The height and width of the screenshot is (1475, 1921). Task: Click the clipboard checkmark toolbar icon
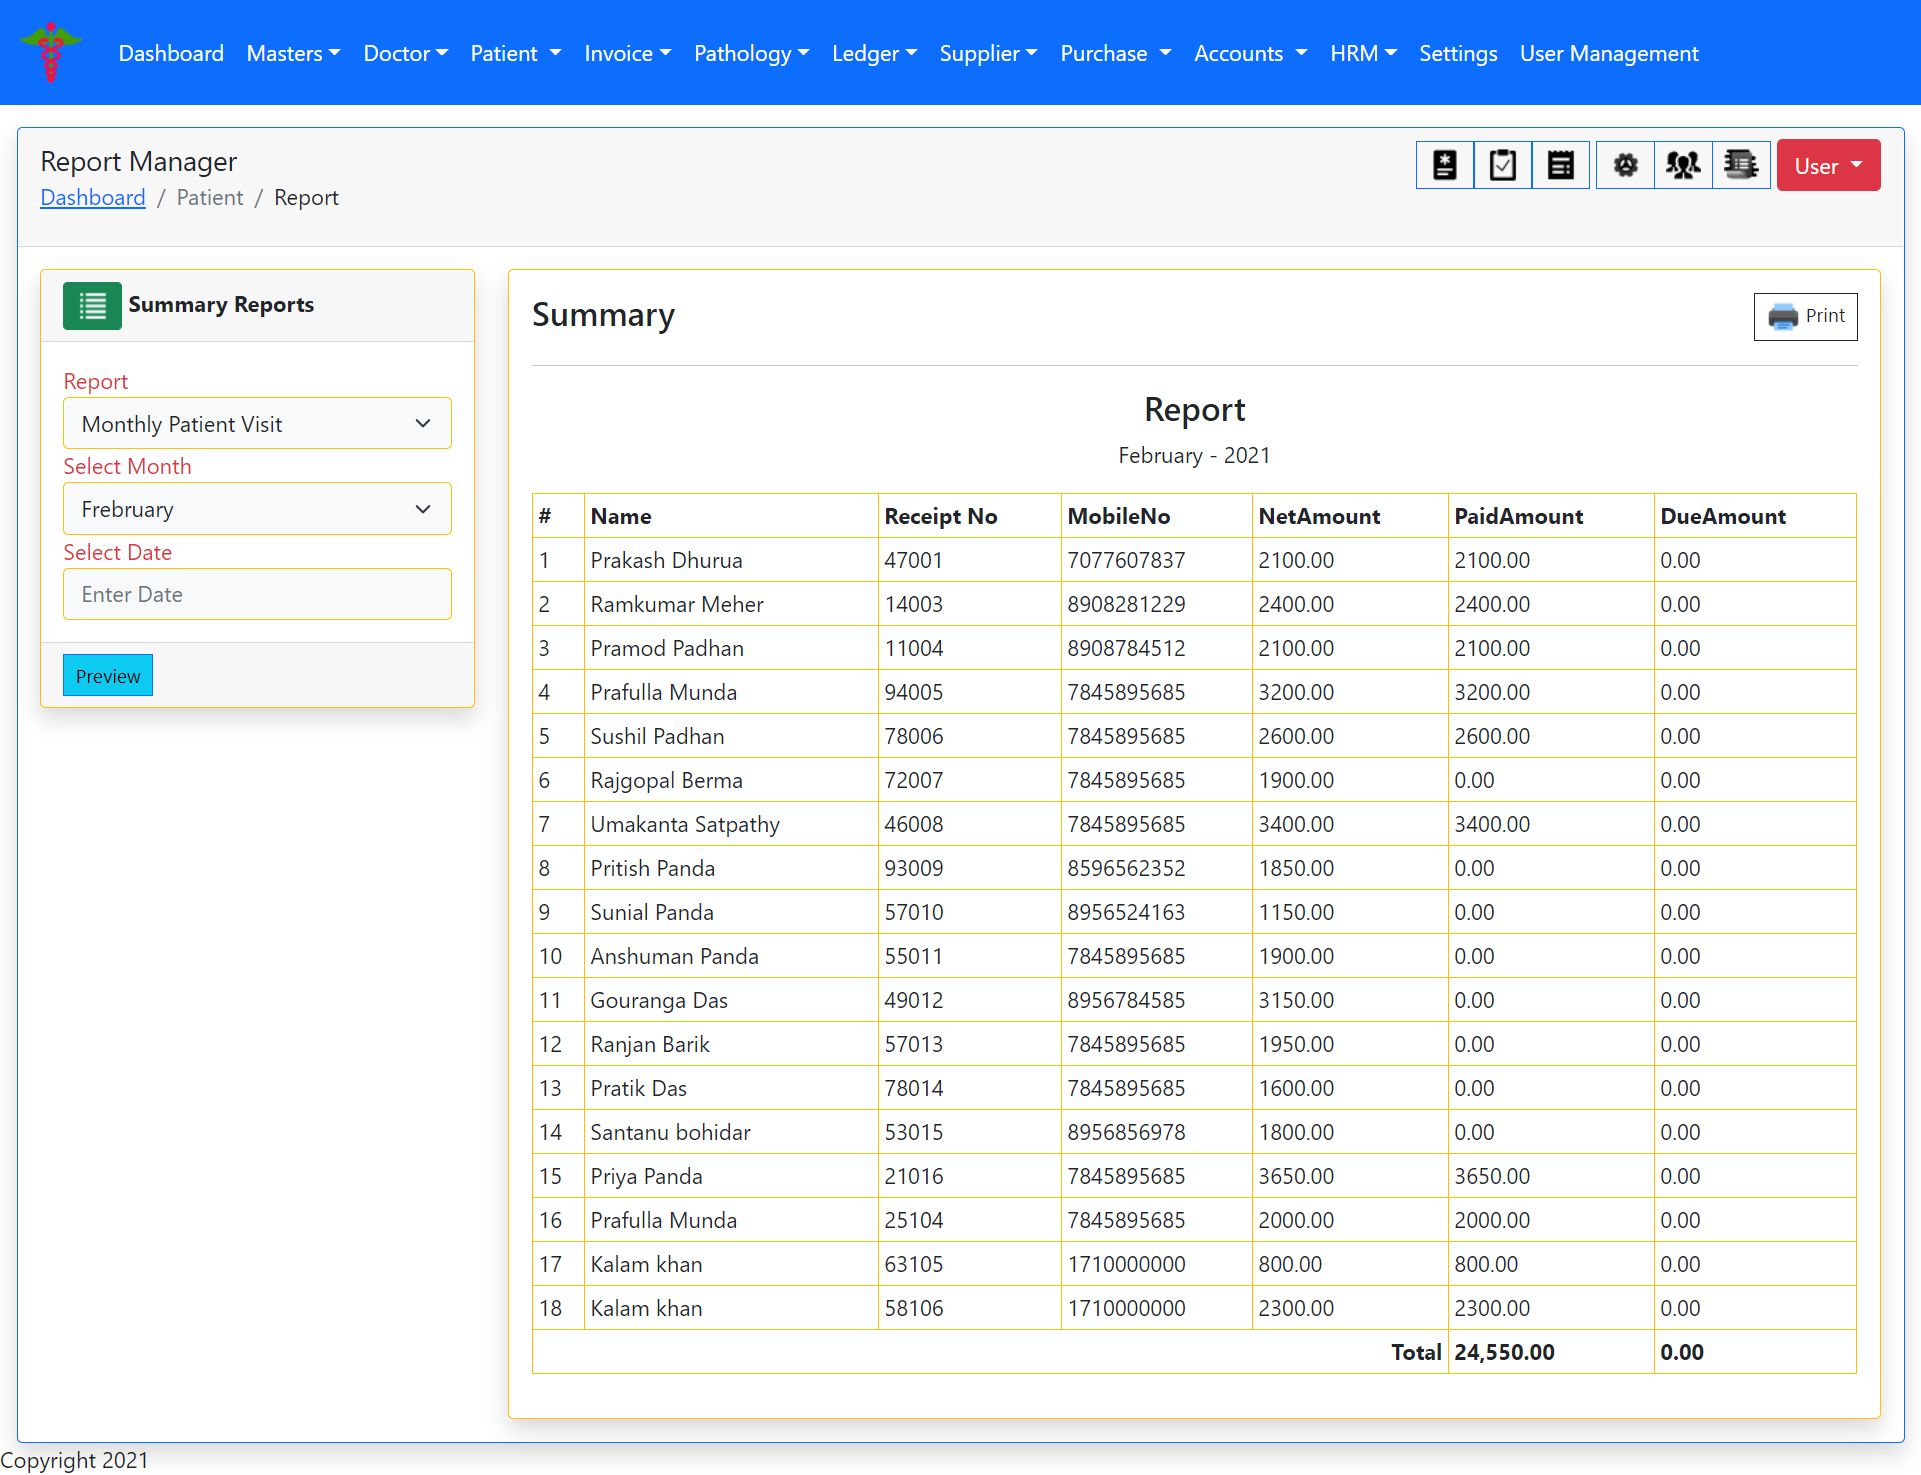point(1502,165)
